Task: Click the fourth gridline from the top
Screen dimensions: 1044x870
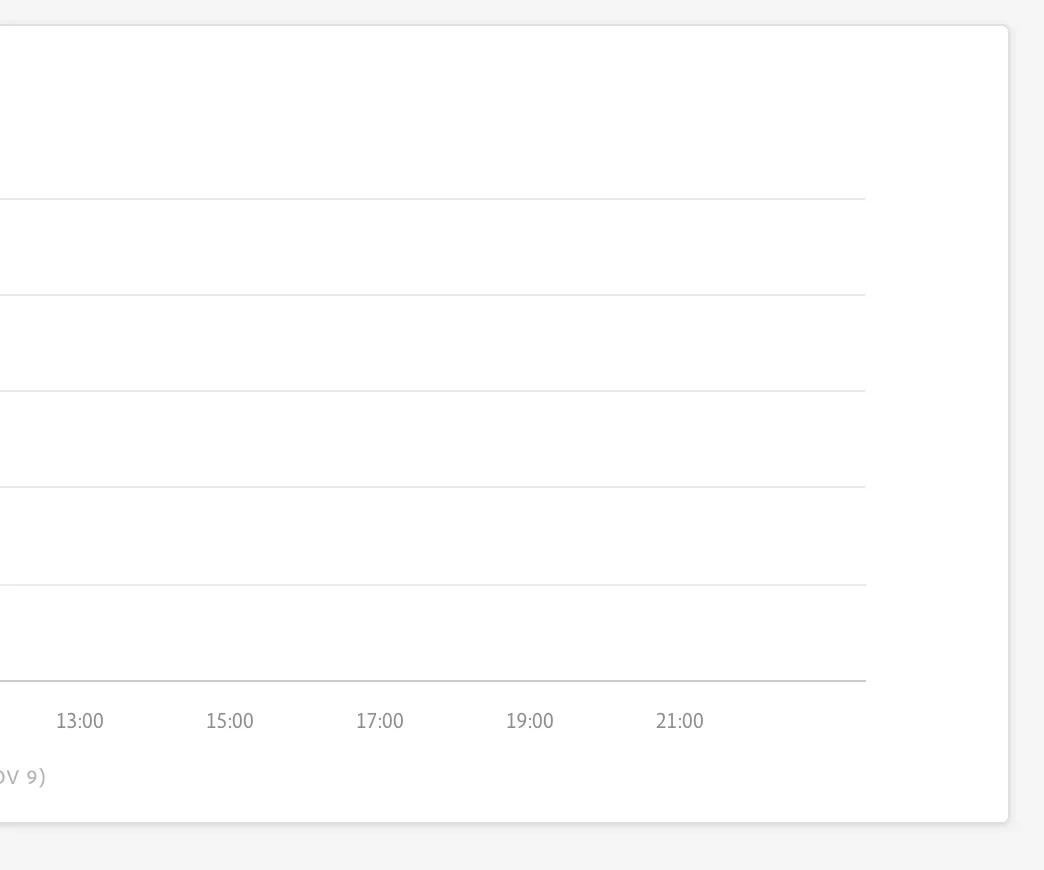Action: tap(432, 487)
